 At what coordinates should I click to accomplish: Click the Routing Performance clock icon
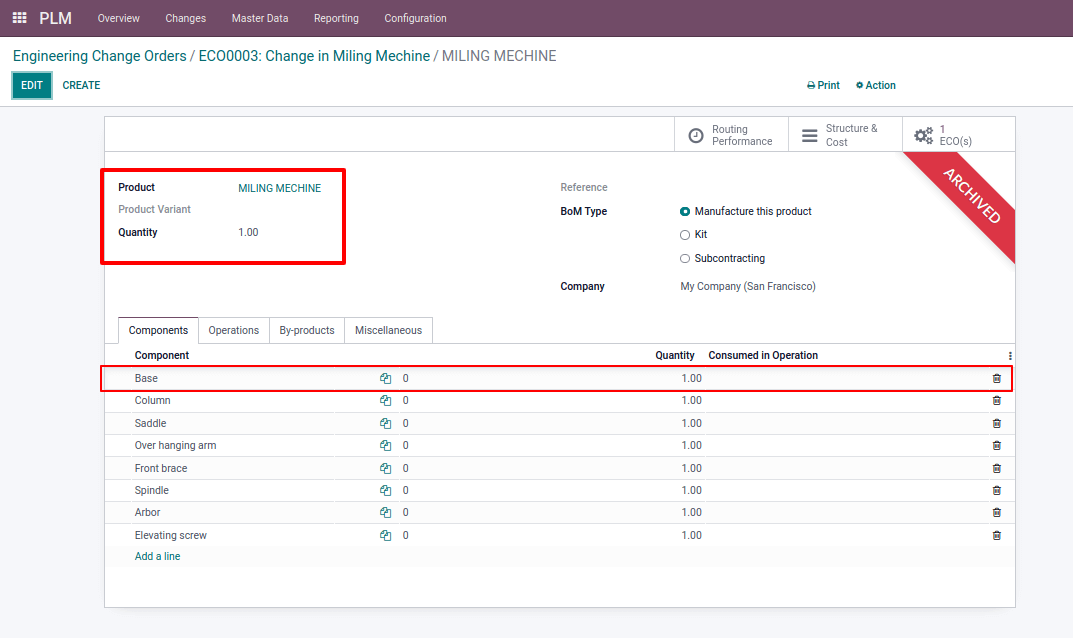(x=695, y=136)
